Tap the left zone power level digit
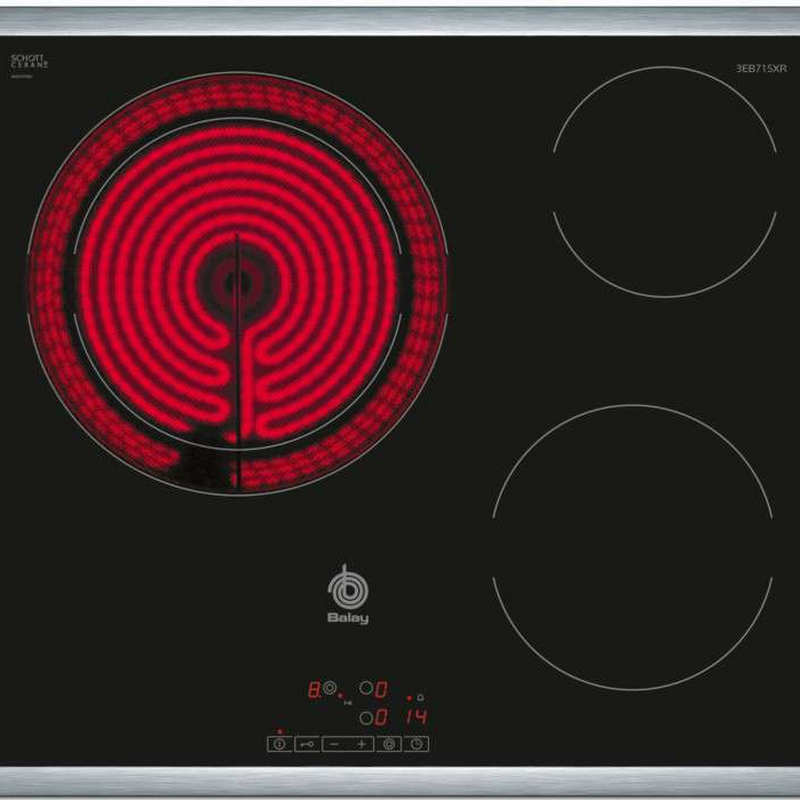The image size is (800, 800). [313, 690]
